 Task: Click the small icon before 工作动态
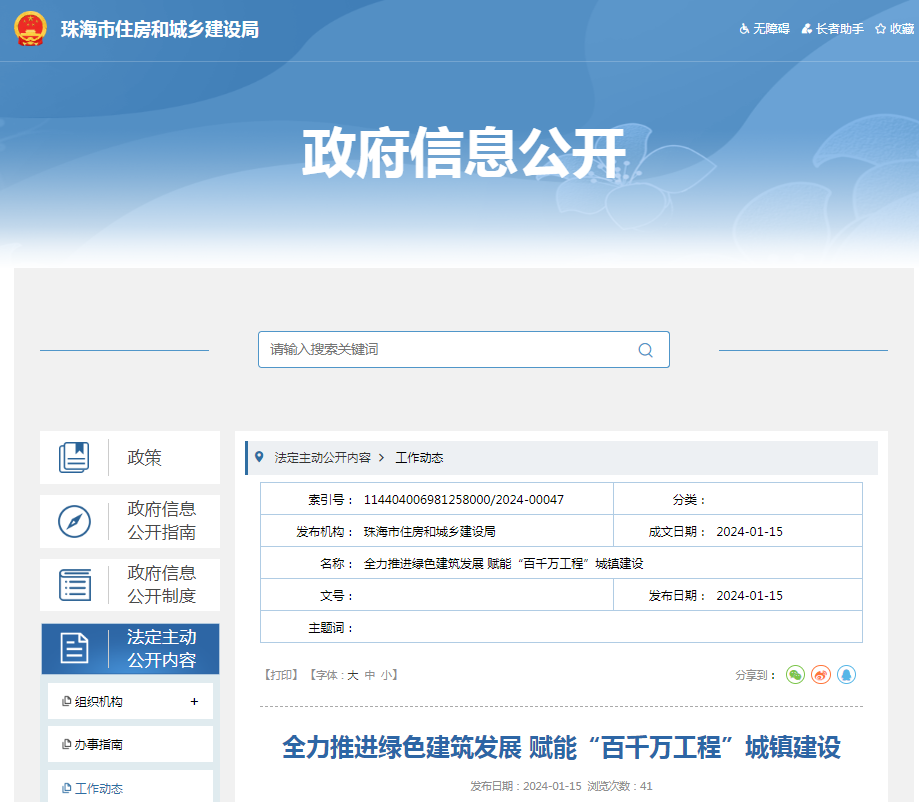pos(67,789)
